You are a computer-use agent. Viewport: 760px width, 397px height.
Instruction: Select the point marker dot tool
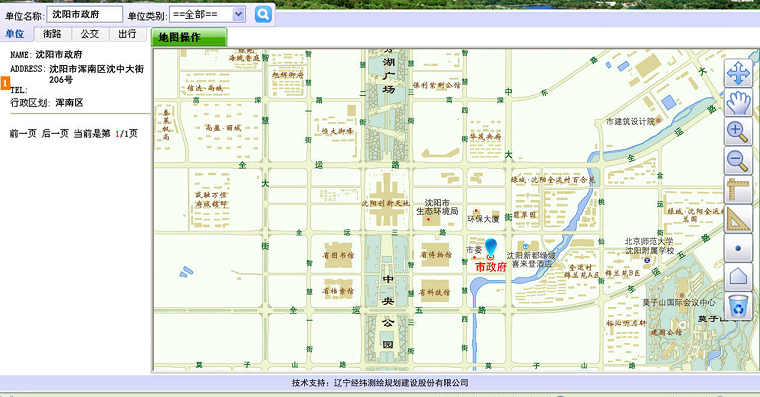click(738, 248)
